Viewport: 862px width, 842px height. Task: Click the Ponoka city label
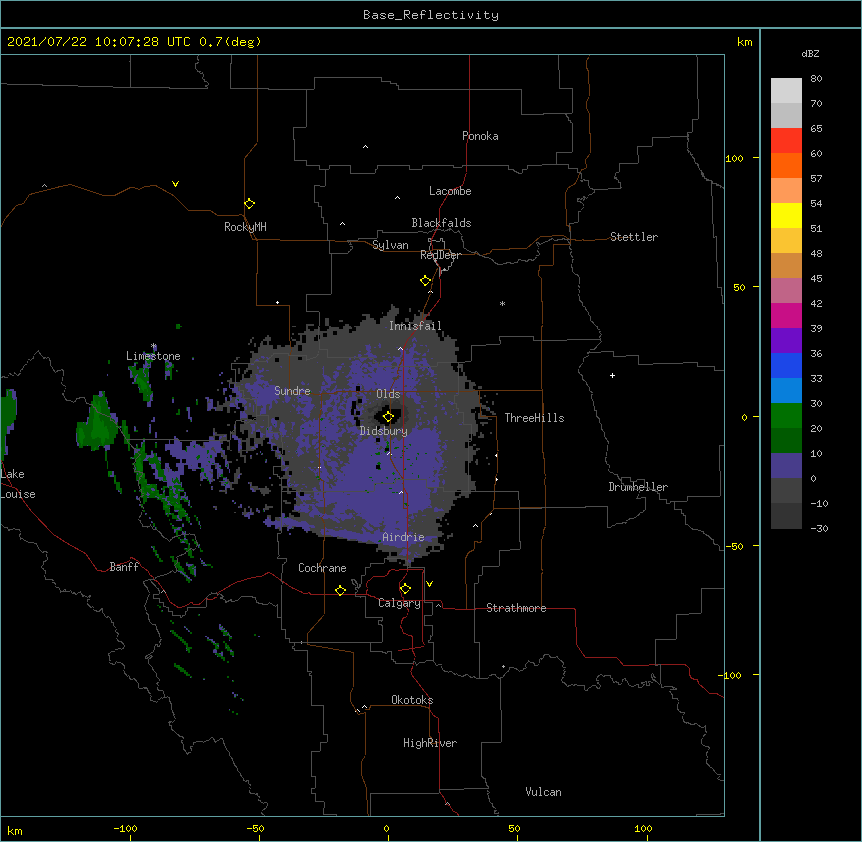(x=480, y=136)
